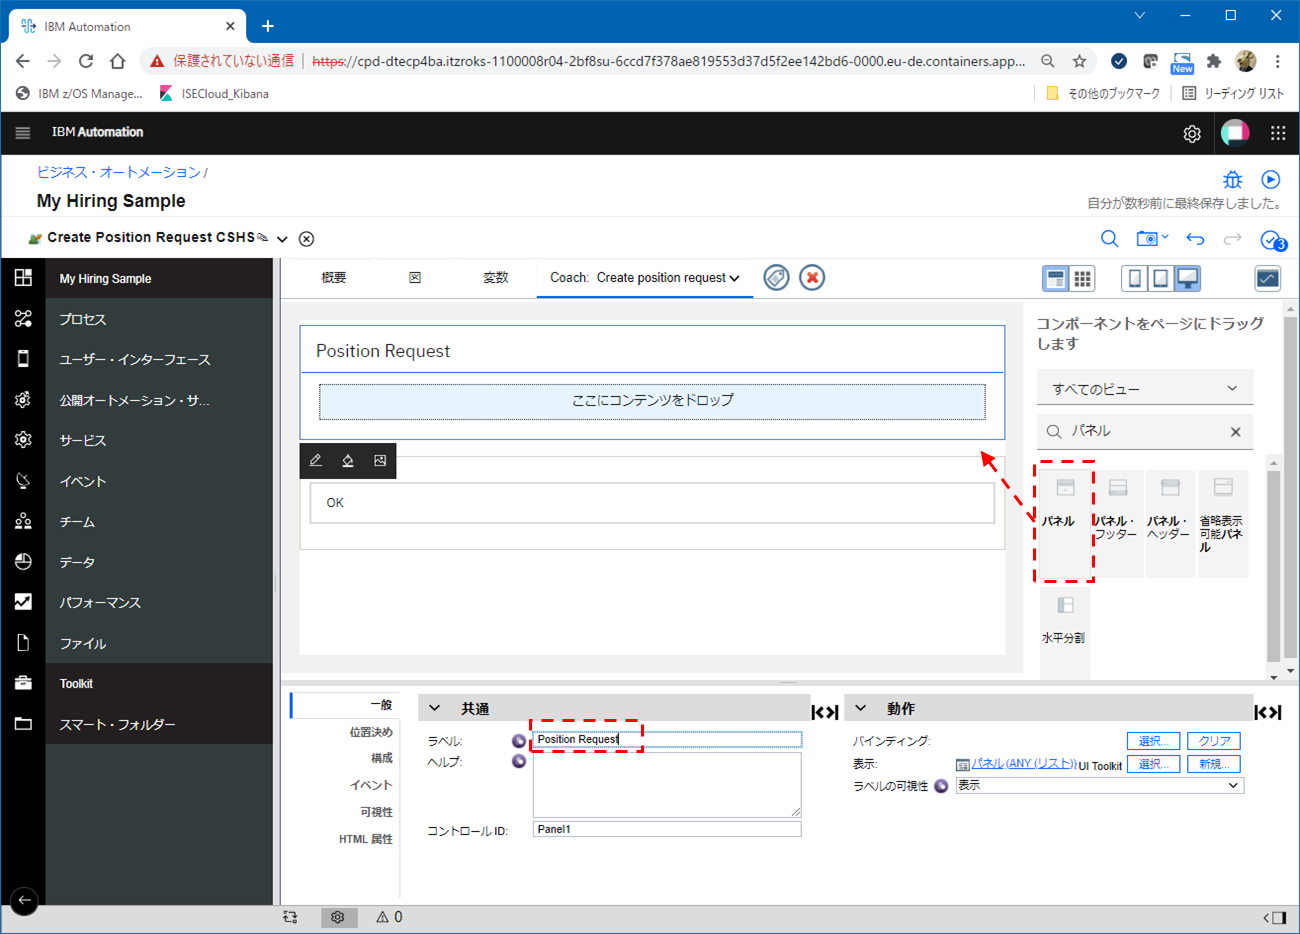
Task: Select the 省略表示可能パネル component
Action: [1222, 522]
